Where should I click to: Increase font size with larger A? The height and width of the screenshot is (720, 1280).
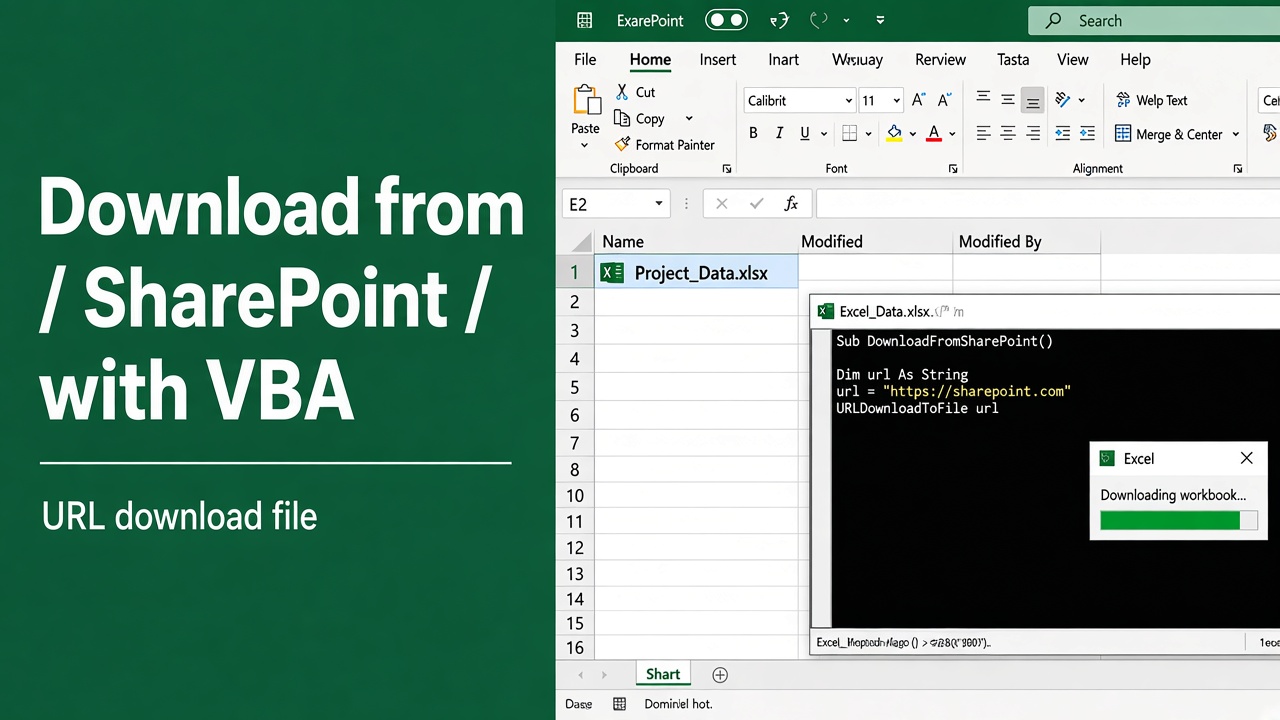(919, 100)
